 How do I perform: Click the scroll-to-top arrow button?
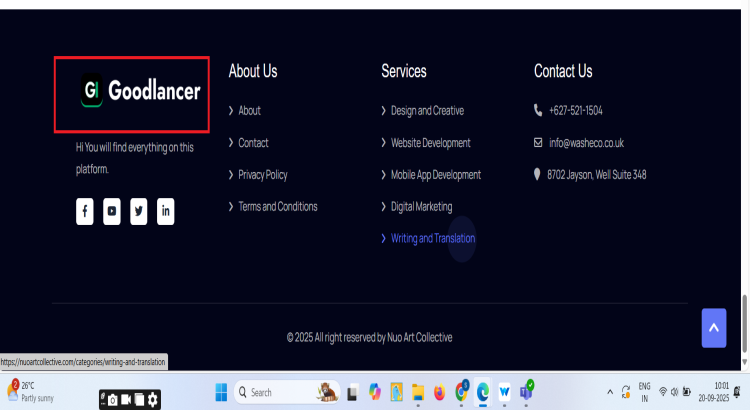(x=714, y=327)
